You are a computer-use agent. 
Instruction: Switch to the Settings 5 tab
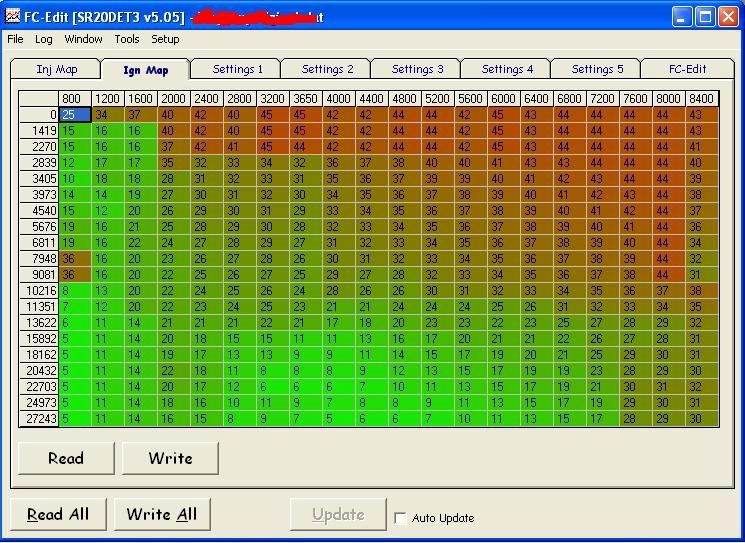pos(597,69)
